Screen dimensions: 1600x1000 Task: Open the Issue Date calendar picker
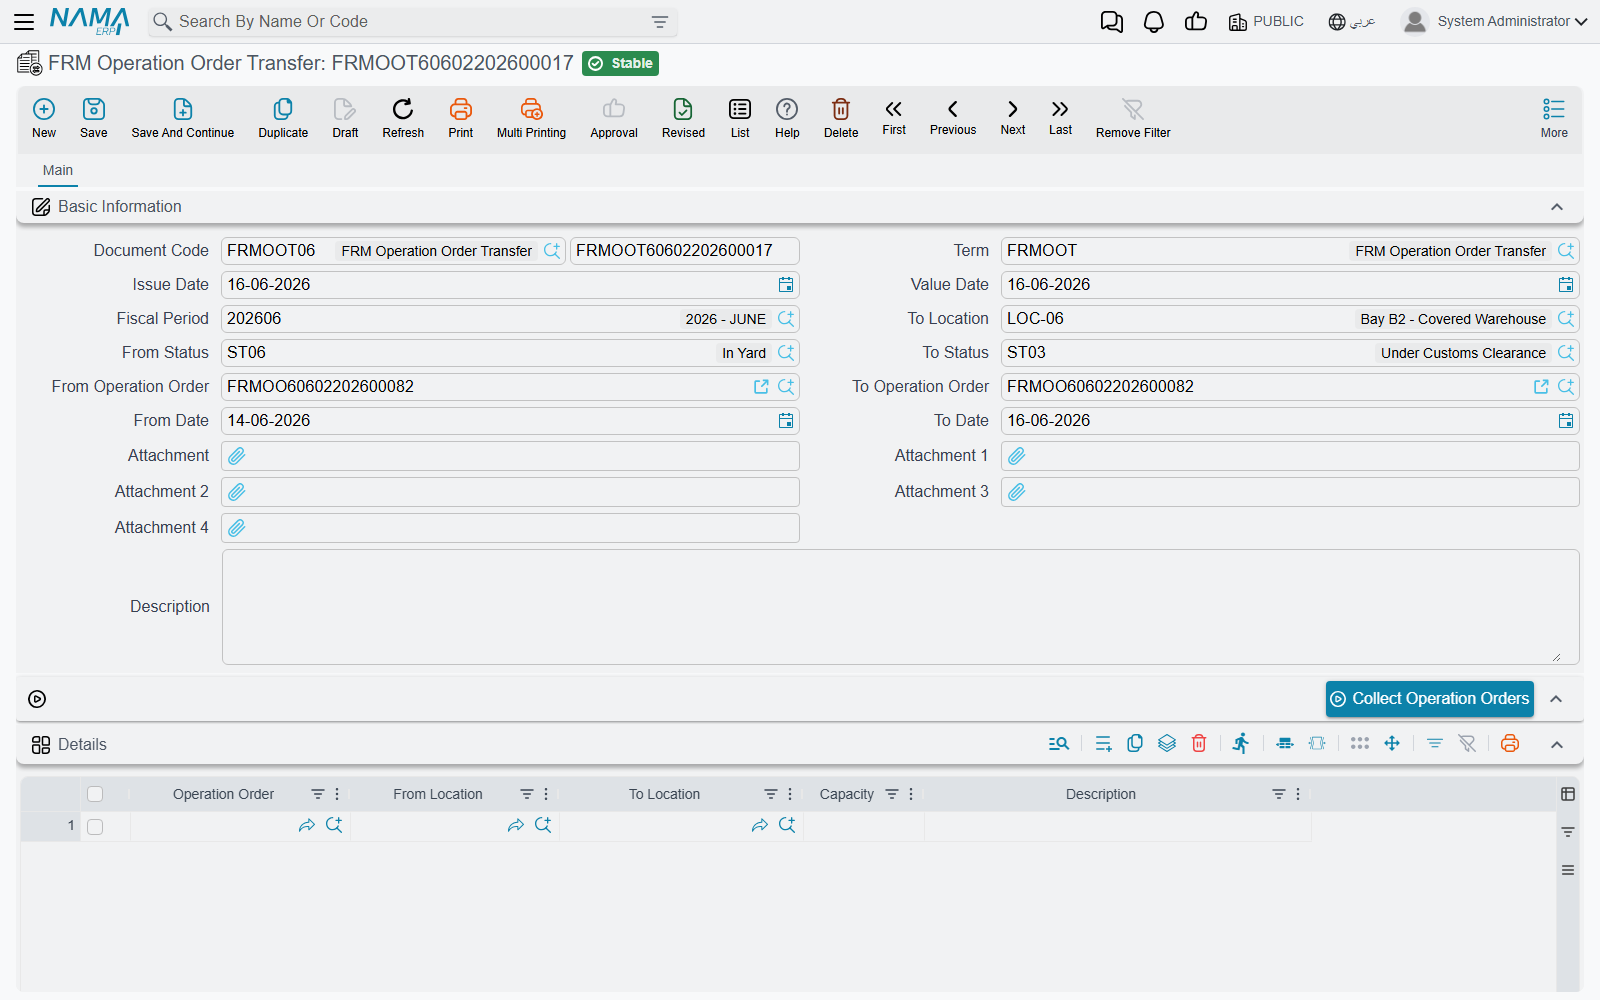coord(786,285)
